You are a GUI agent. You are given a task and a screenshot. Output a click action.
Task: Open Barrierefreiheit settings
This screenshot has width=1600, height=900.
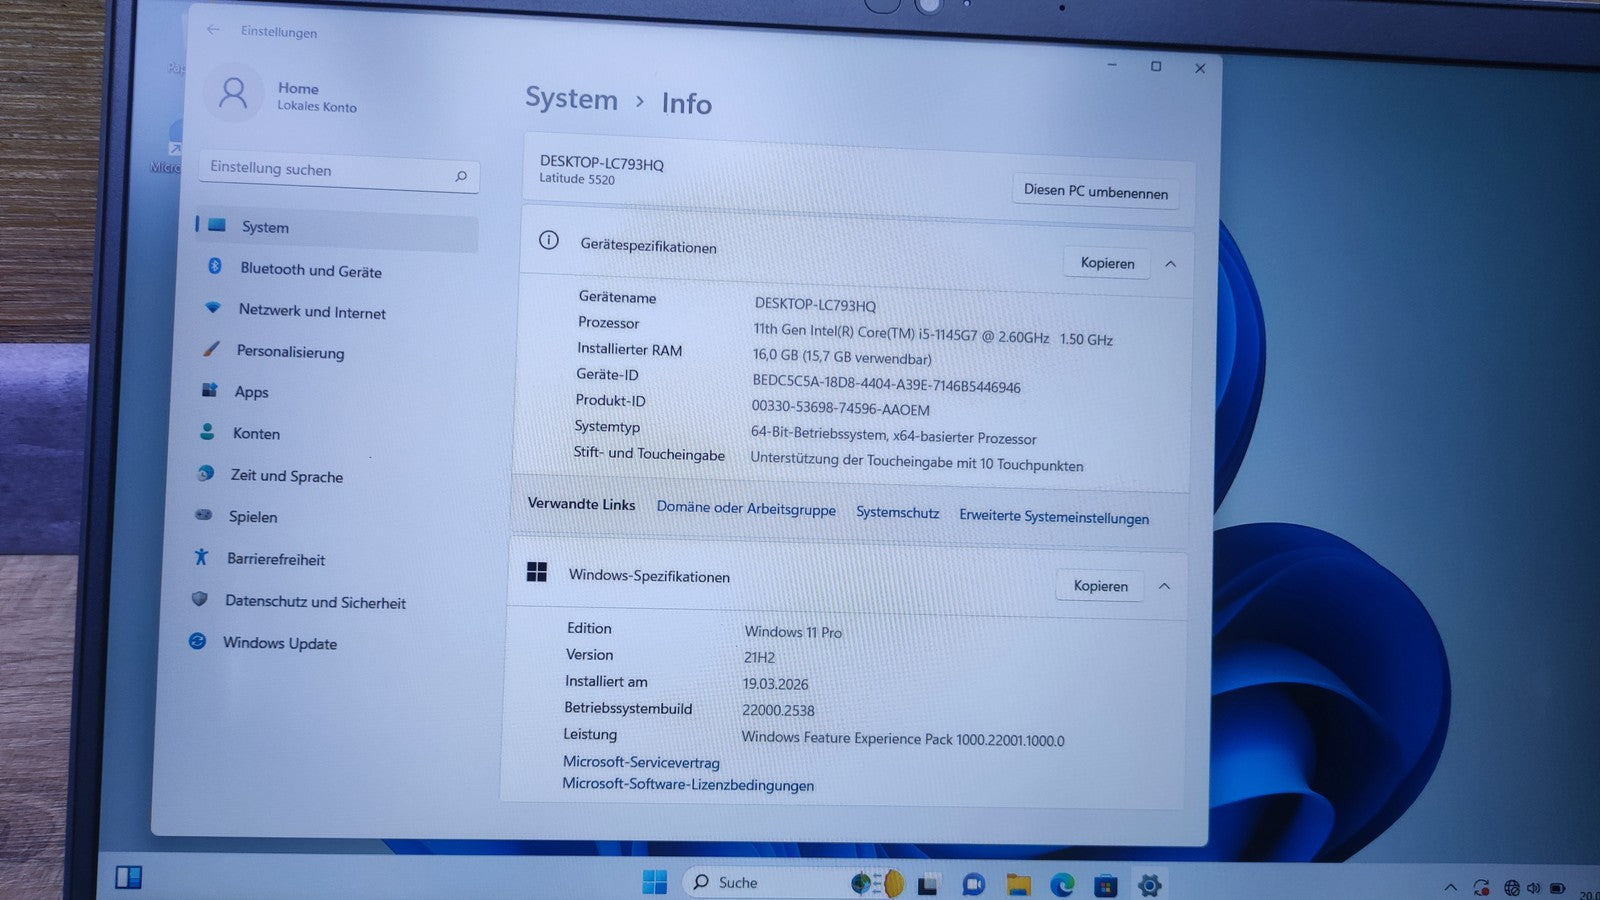[x=276, y=559]
